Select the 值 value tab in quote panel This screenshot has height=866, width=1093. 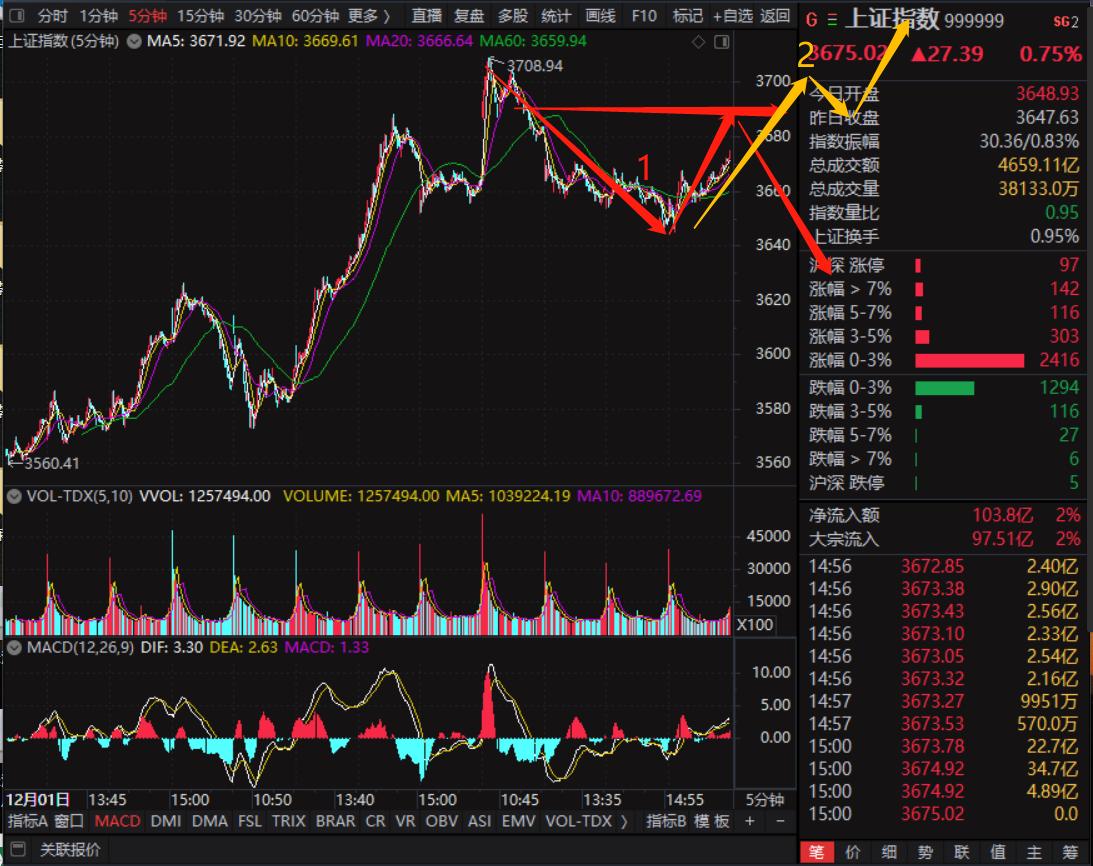coord(998,852)
